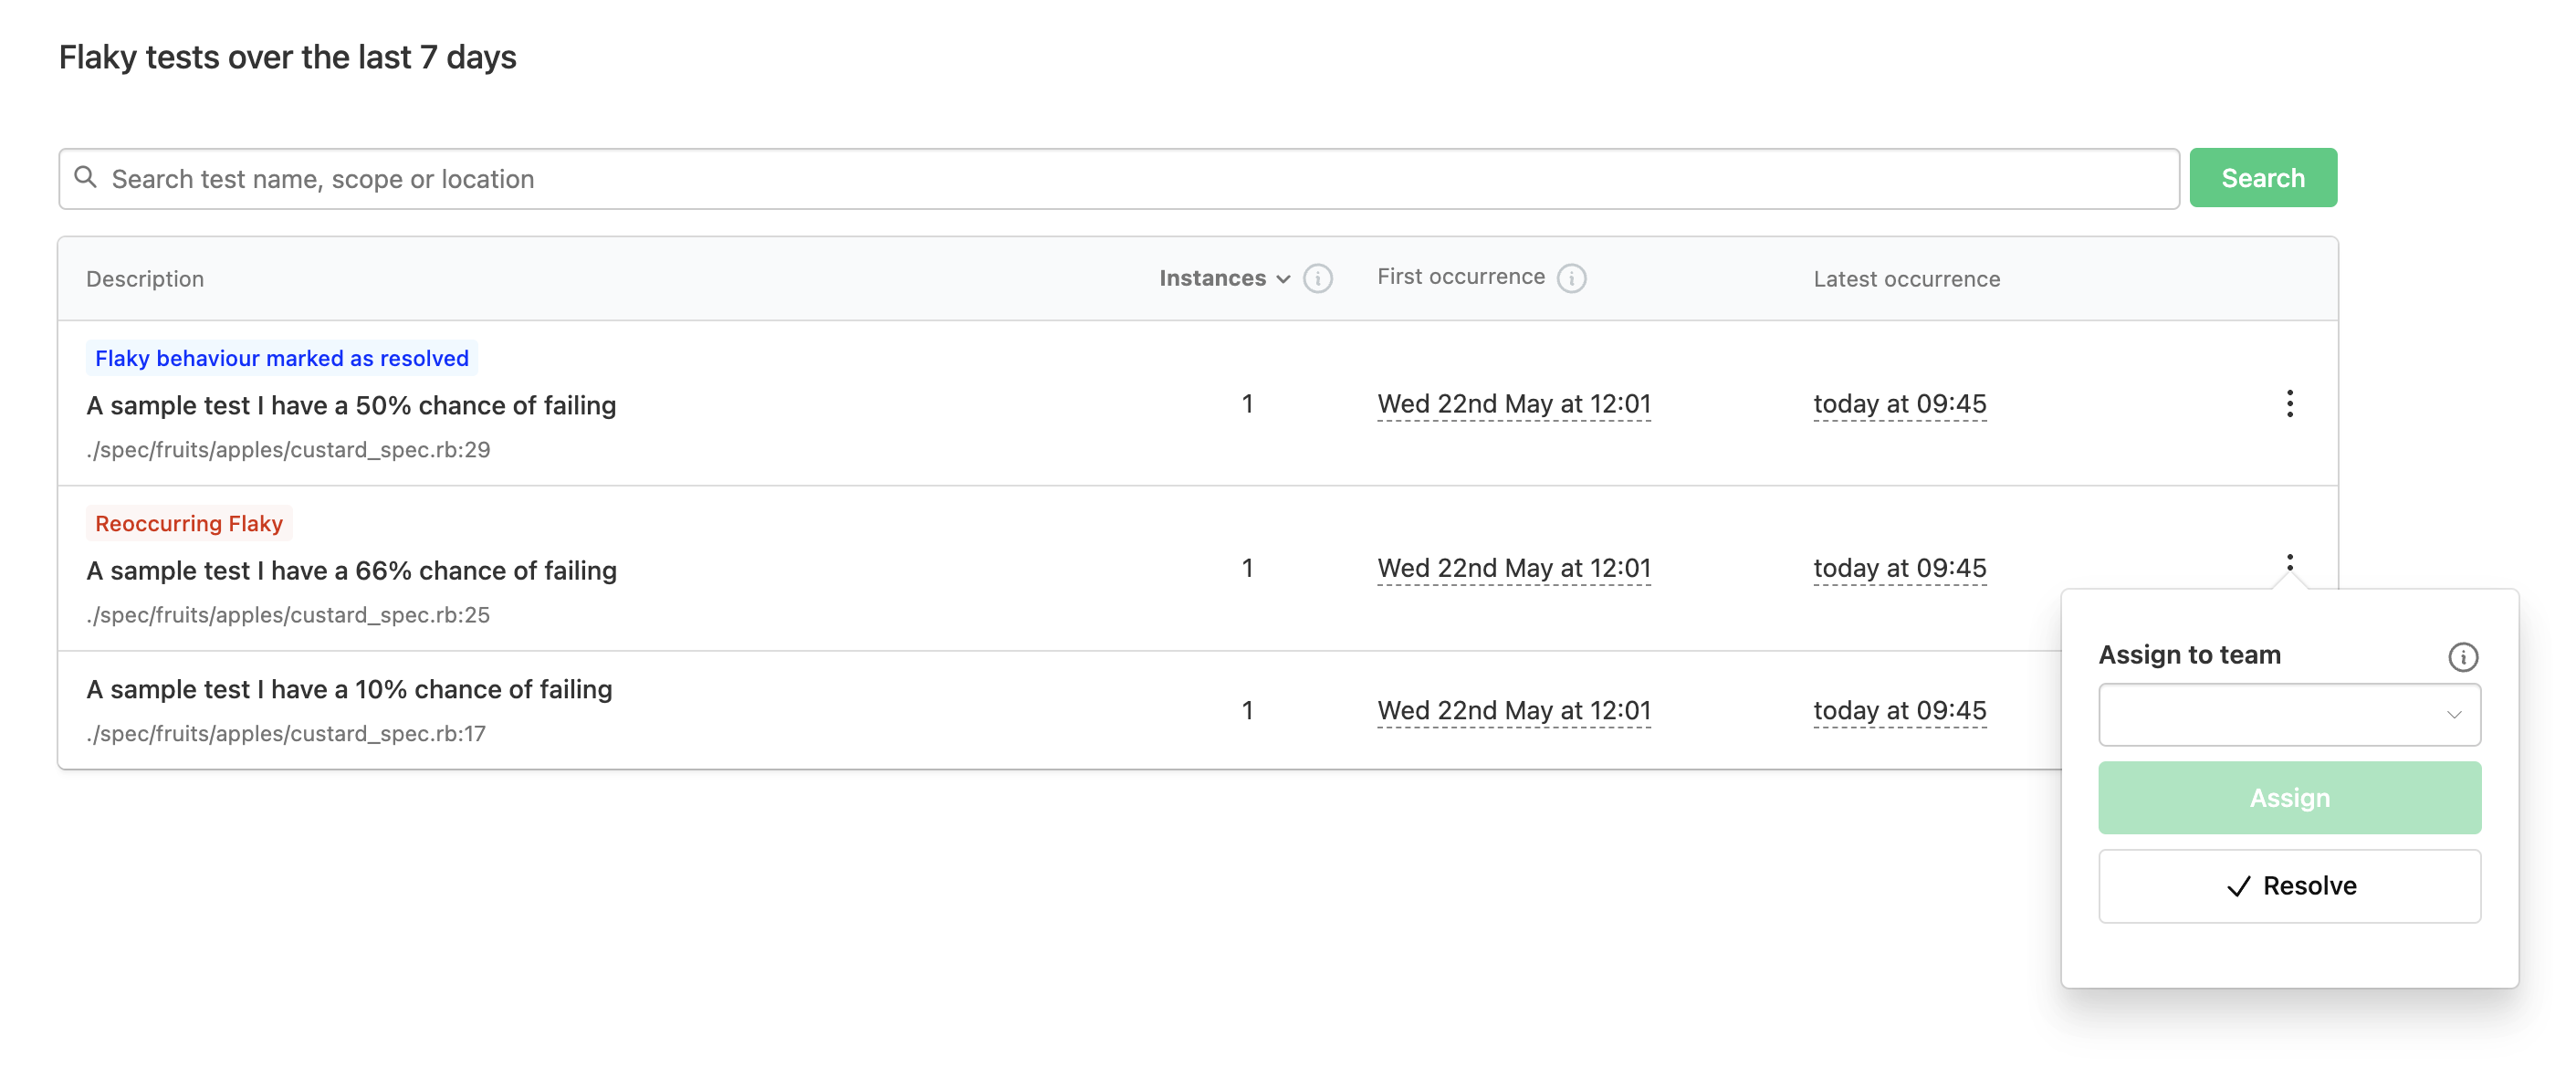Screen dimensions: 2576x1068
Task: Click the Reoccurring Flaky label
Action: (189, 523)
